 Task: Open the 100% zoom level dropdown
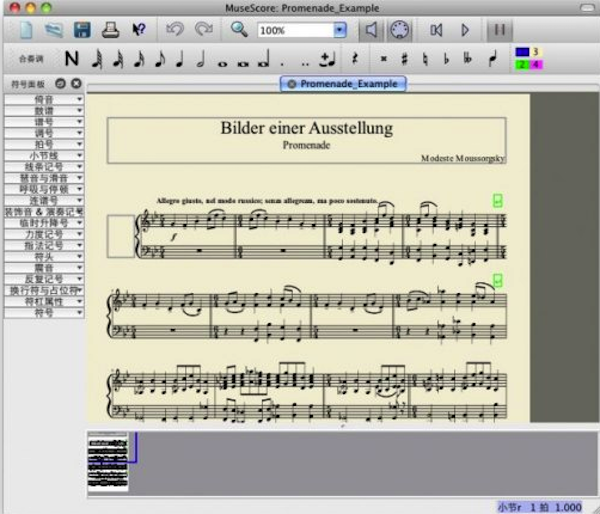[340, 30]
